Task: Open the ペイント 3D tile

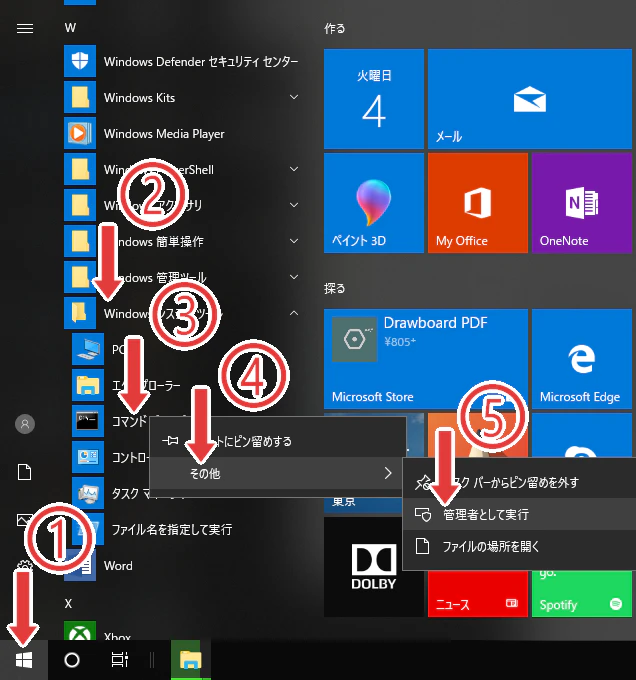Action: click(374, 203)
